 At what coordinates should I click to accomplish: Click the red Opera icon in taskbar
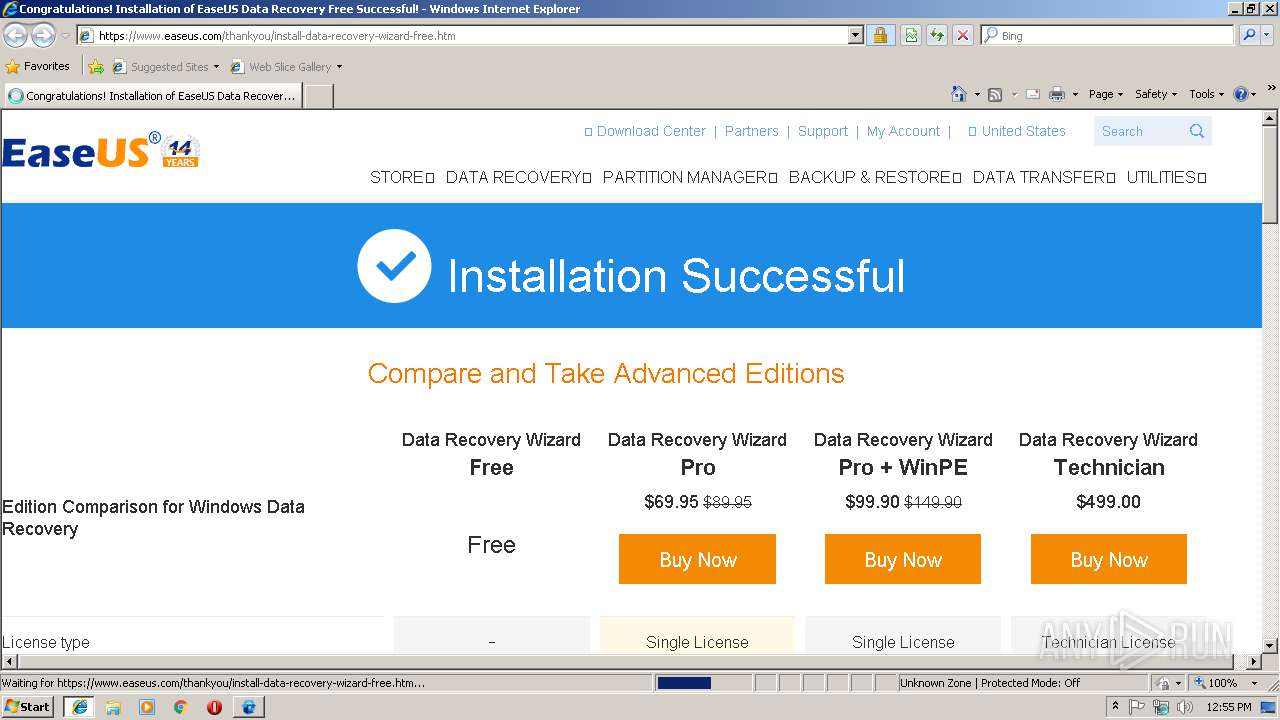pyautogui.click(x=214, y=706)
